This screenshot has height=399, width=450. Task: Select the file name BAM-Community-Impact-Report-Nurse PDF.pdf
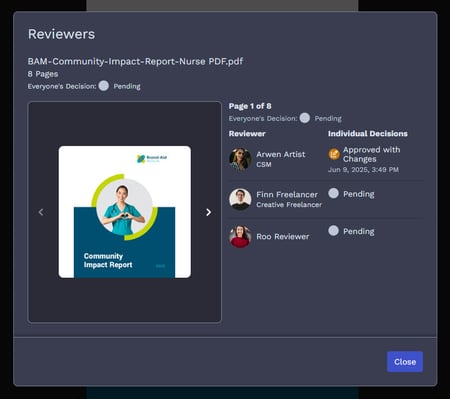pos(135,61)
